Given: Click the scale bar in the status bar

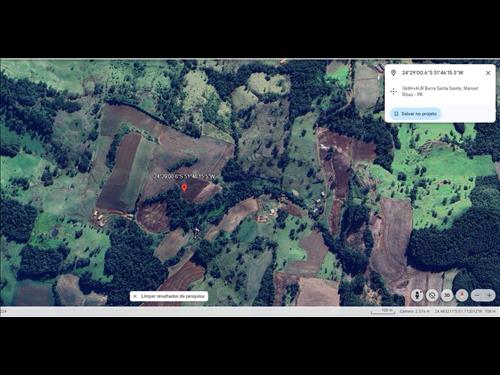Looking at the screenshot, I should point(383,311).
